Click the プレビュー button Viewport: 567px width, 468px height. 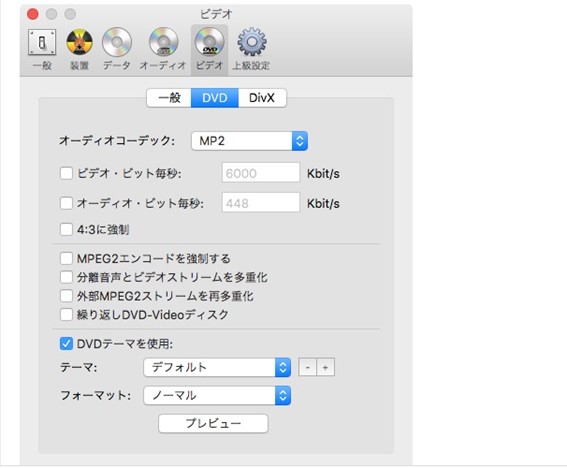(x=213, y=424)
